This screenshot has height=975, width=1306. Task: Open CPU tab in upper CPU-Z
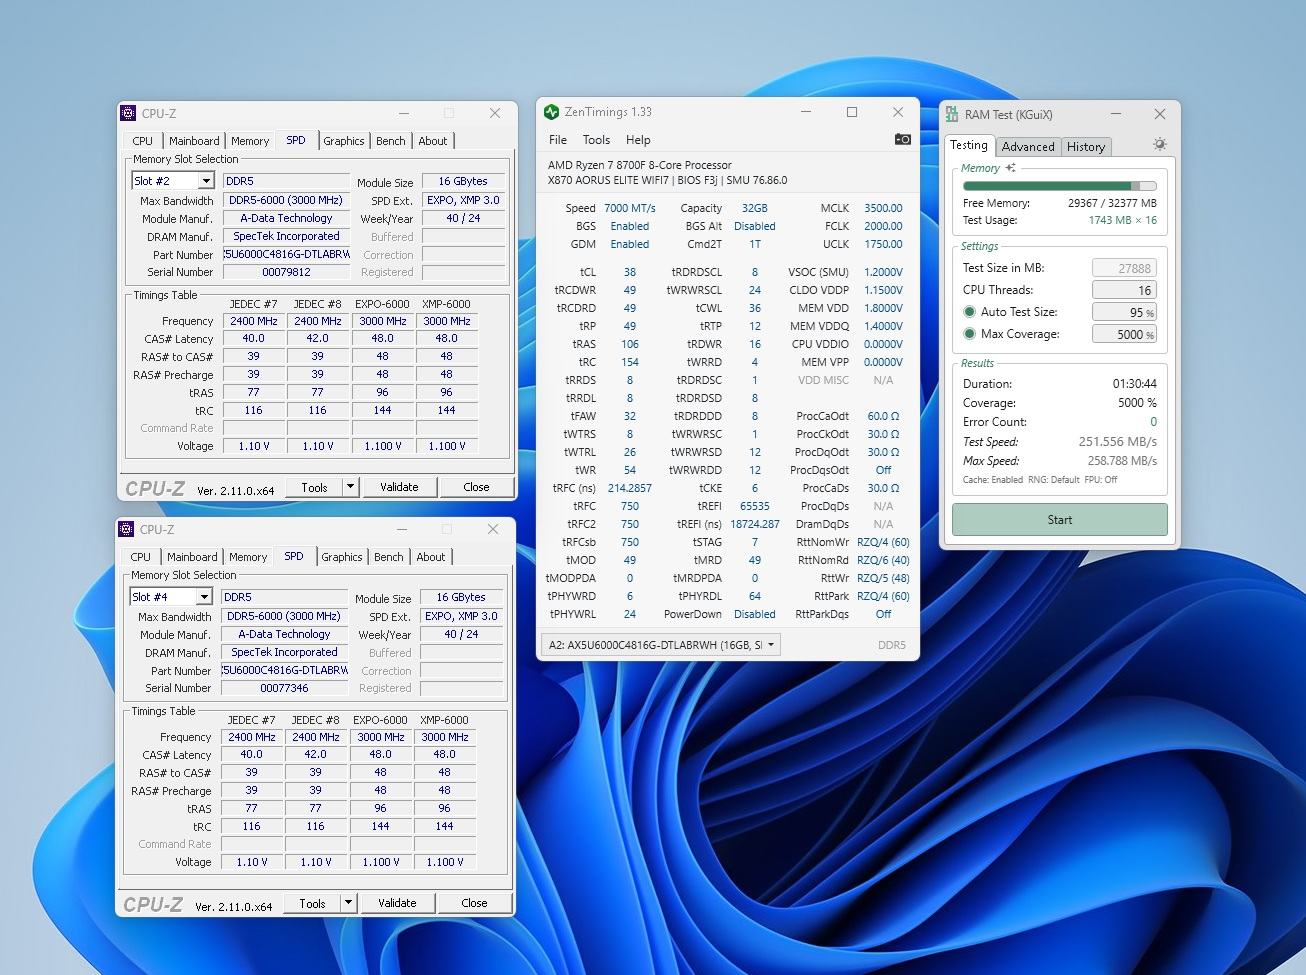(143, 141)
